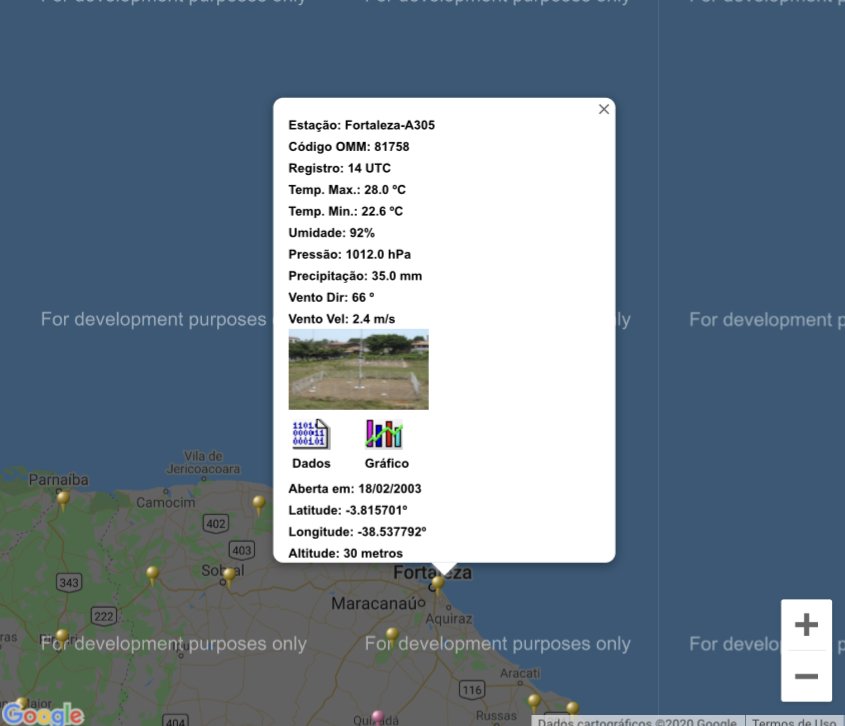845x726 pixels.
Task: Open the Gráfico chart icon
Action: (x=384, y=434)
